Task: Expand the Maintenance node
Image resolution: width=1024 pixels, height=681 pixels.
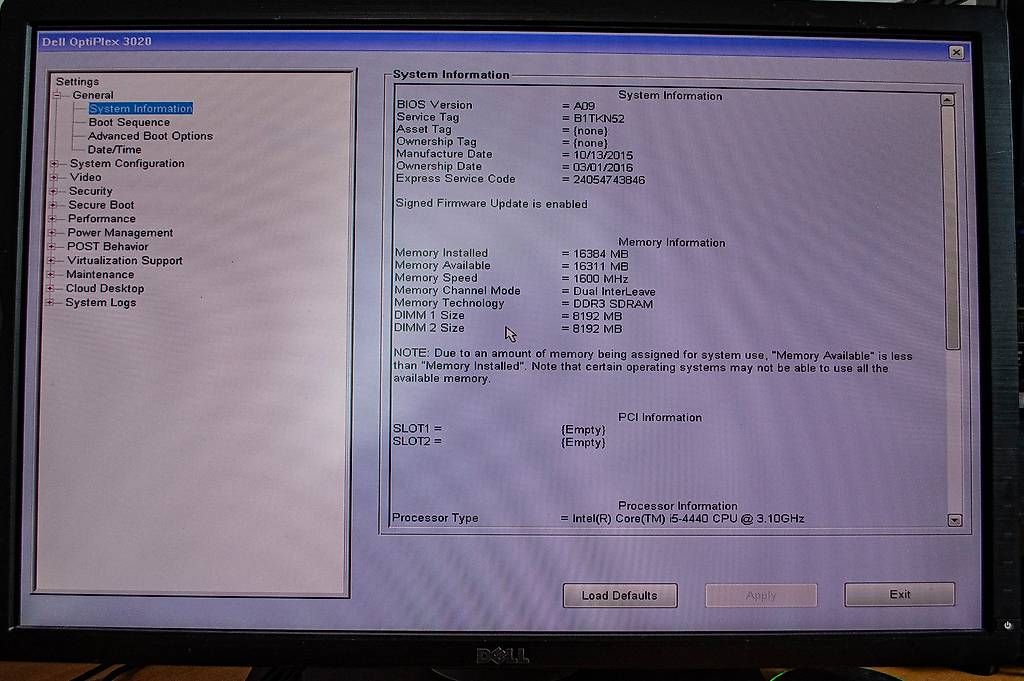Action: (x=50, y=274)
